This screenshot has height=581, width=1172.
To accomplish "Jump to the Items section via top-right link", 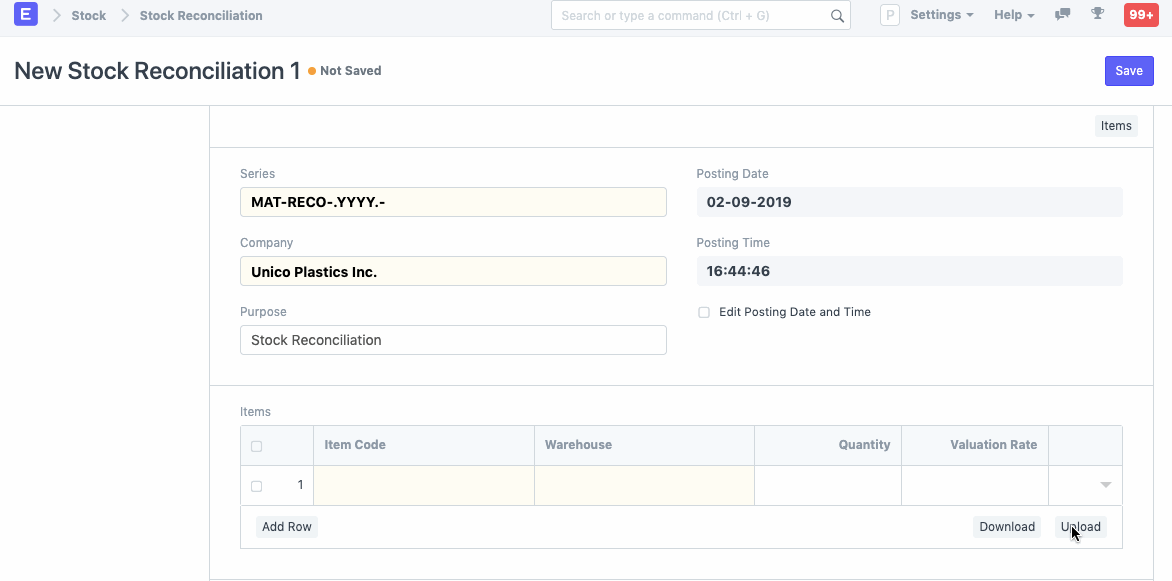I will 1115,125.
